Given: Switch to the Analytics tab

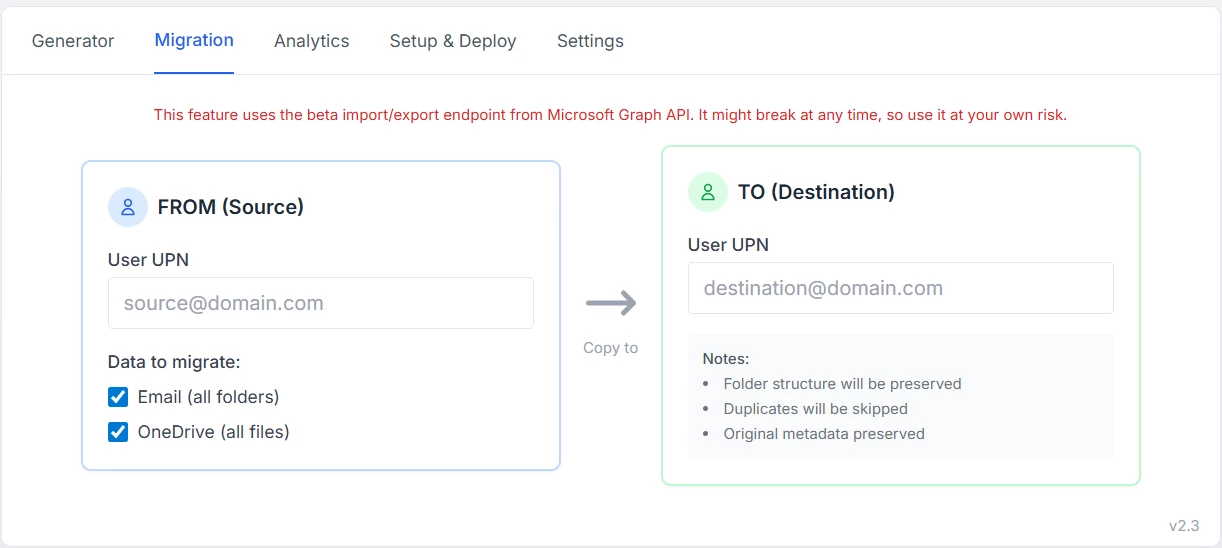Looking at the screenshot, I should [x=312, y=41].
